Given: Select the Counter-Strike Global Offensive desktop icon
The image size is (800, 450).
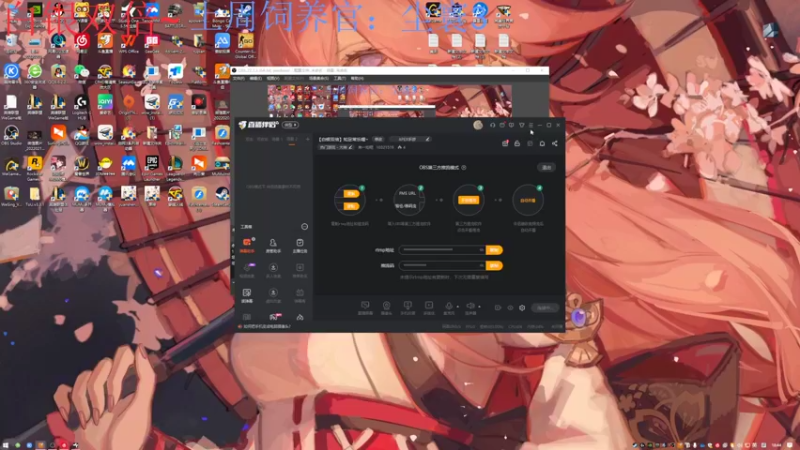Looking at the screenshot, I should [245, 44].
